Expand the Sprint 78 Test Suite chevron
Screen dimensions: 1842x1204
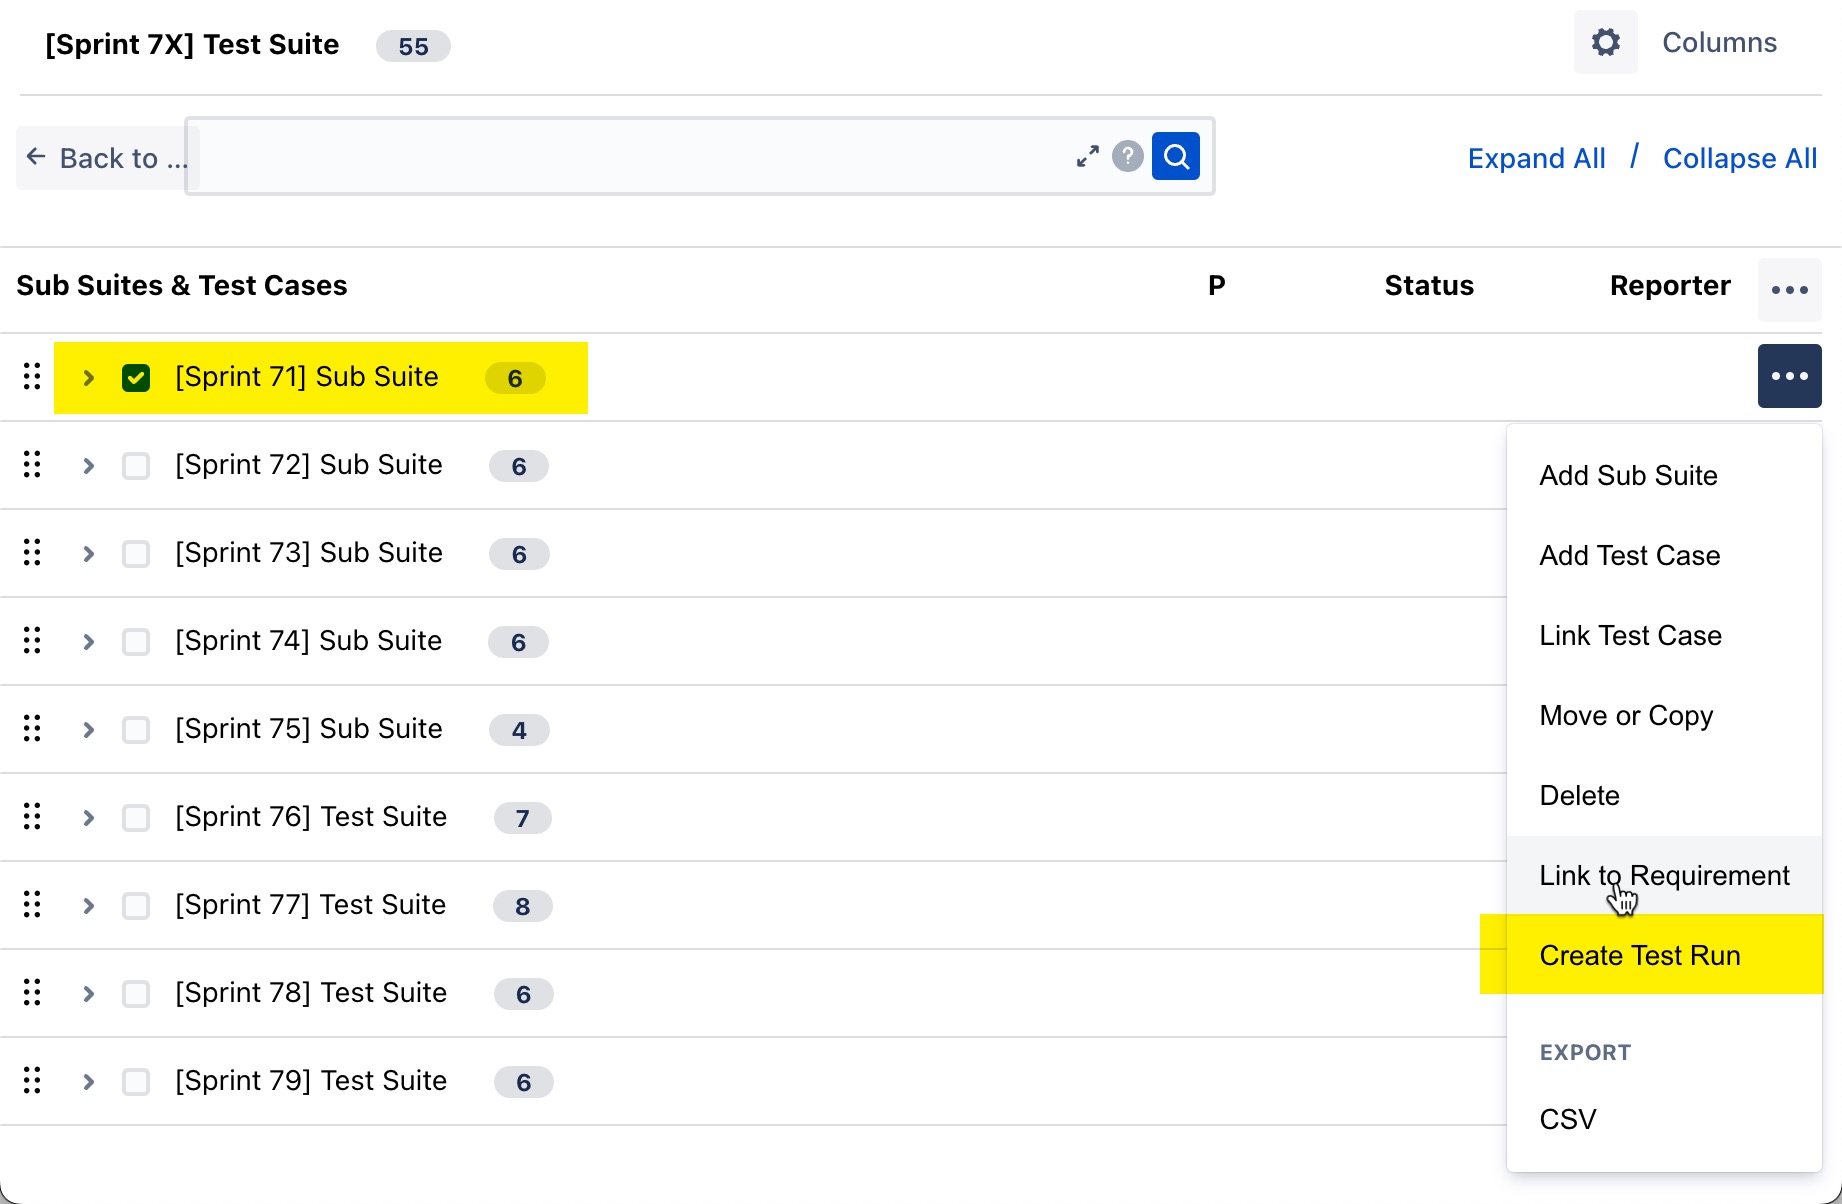pos(88,994)
